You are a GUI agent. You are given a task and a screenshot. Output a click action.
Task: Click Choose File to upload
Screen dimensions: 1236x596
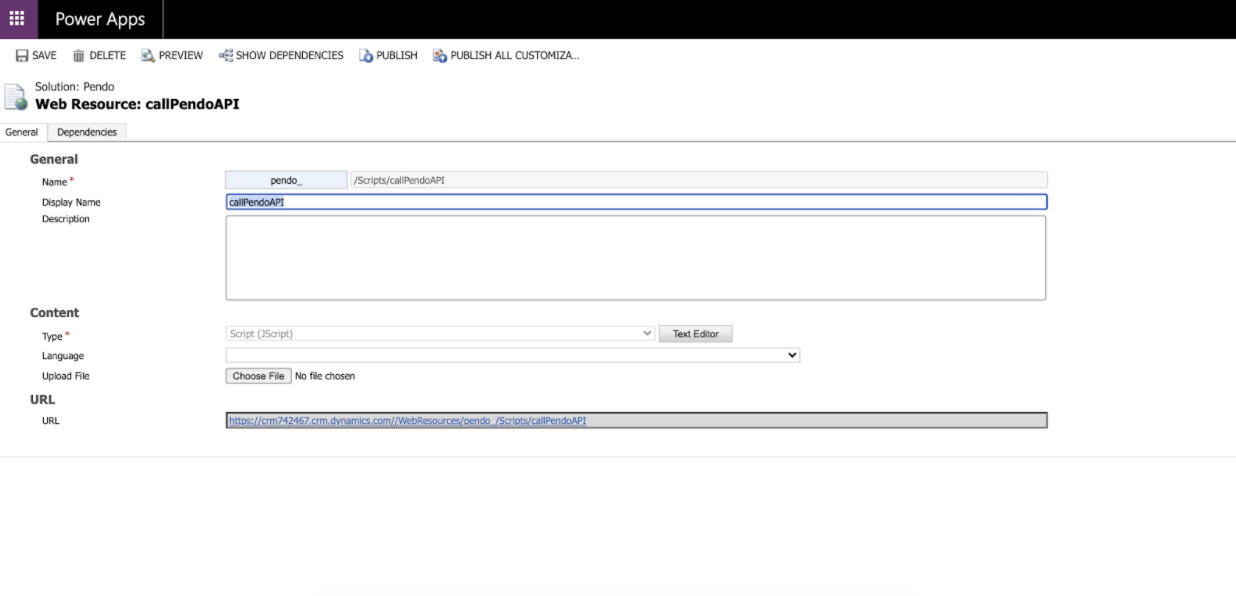[x=258, y=376]
